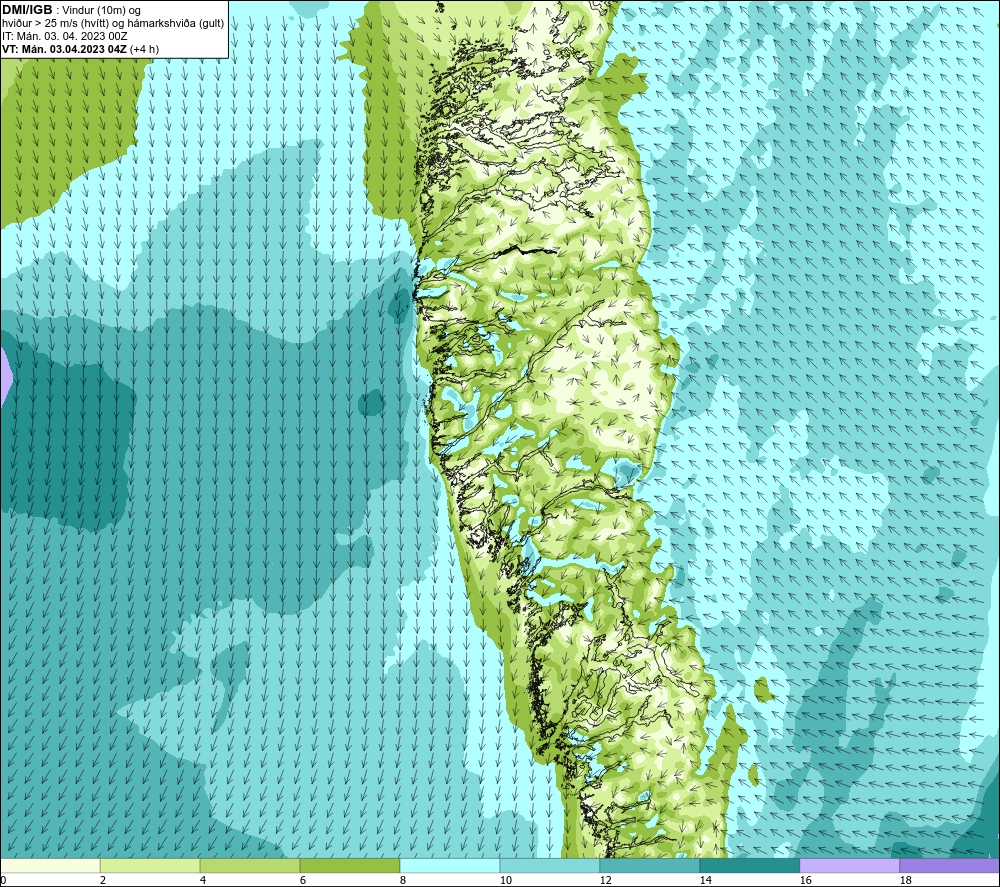The image size is (1000, 887).
Task: Click the thick black fjord line on the map
Action: point(527,250)
